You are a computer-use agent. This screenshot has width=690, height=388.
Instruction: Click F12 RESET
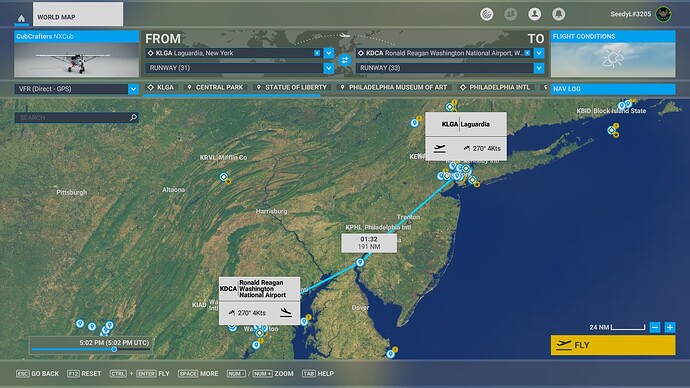pyautogui.click(x=84, y=373)
